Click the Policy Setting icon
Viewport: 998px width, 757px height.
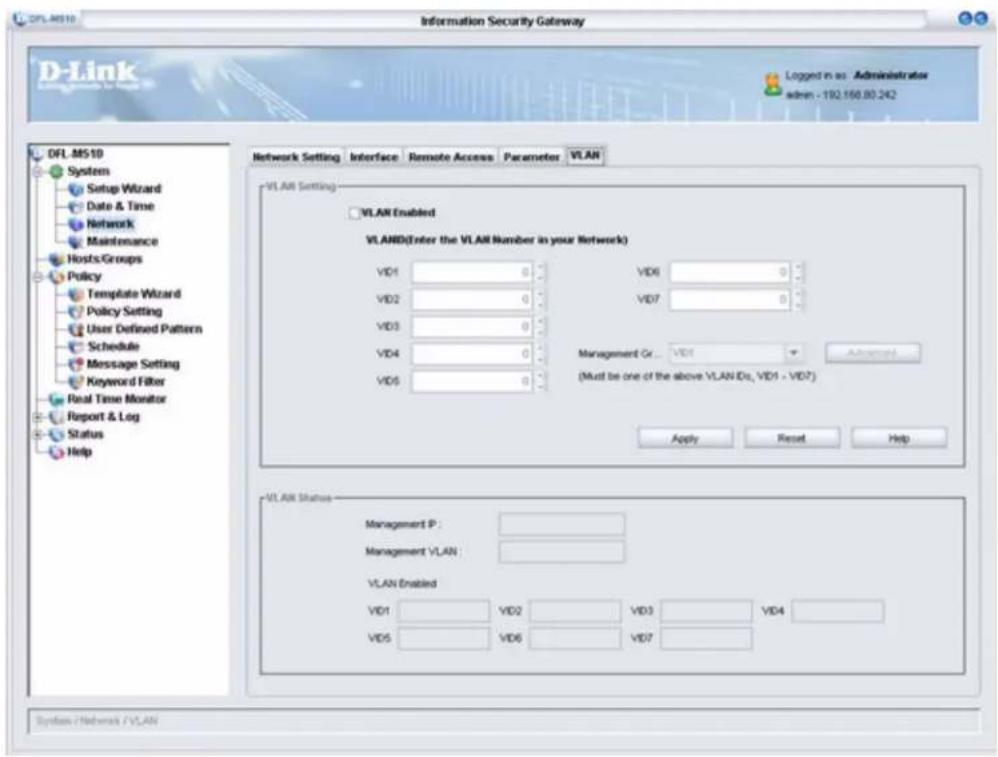pyautogui.click(x=76, y=311)
